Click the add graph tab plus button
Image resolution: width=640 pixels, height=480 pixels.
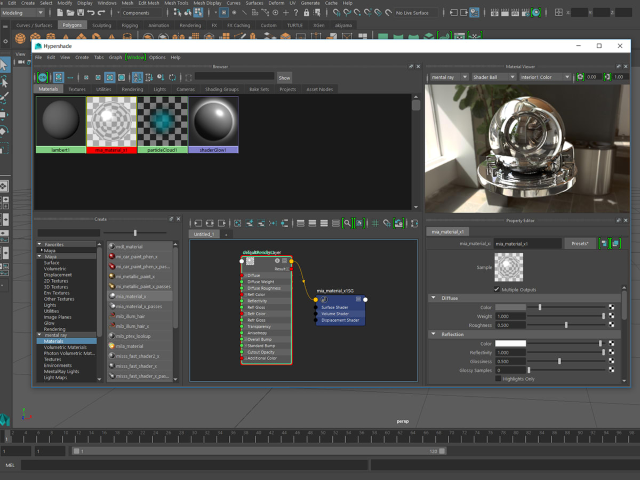226,234
